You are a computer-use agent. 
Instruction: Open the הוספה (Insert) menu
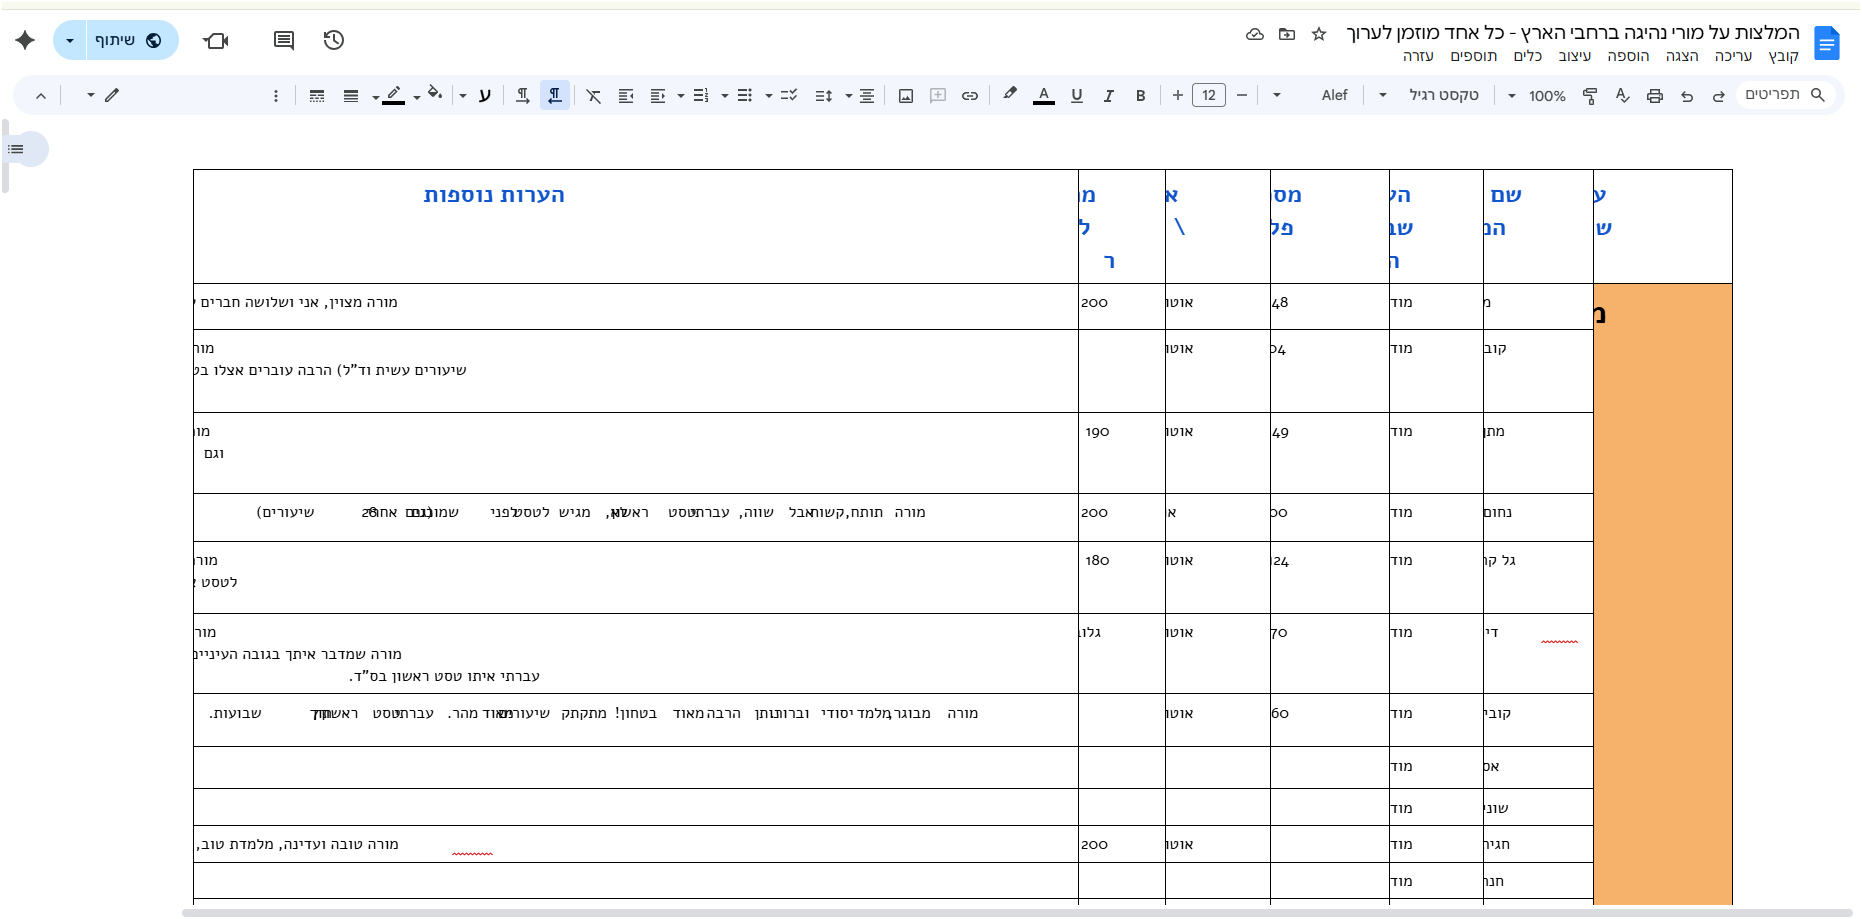click(1628, 56)
